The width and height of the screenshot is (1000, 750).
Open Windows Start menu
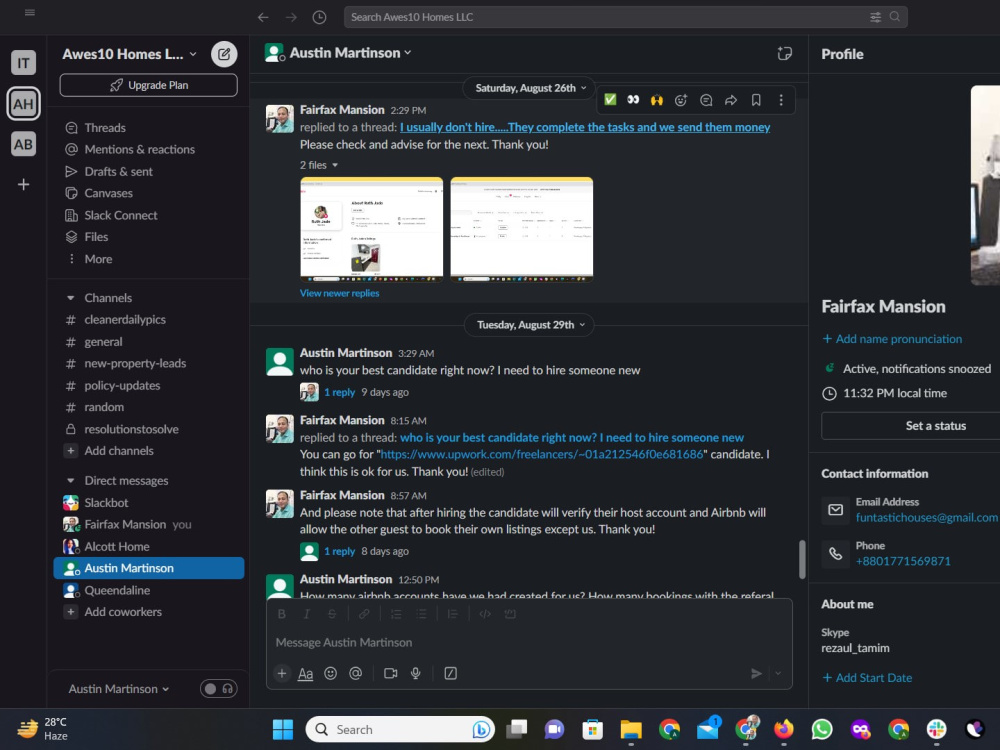click(283, 729)
